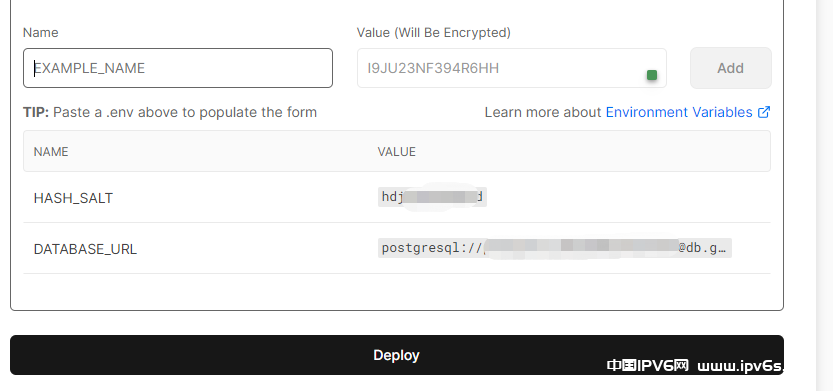Click the postgresql:// DATABASE_URL value
The width and height of the screenshot is (833, 391).
tap(555, 248)
